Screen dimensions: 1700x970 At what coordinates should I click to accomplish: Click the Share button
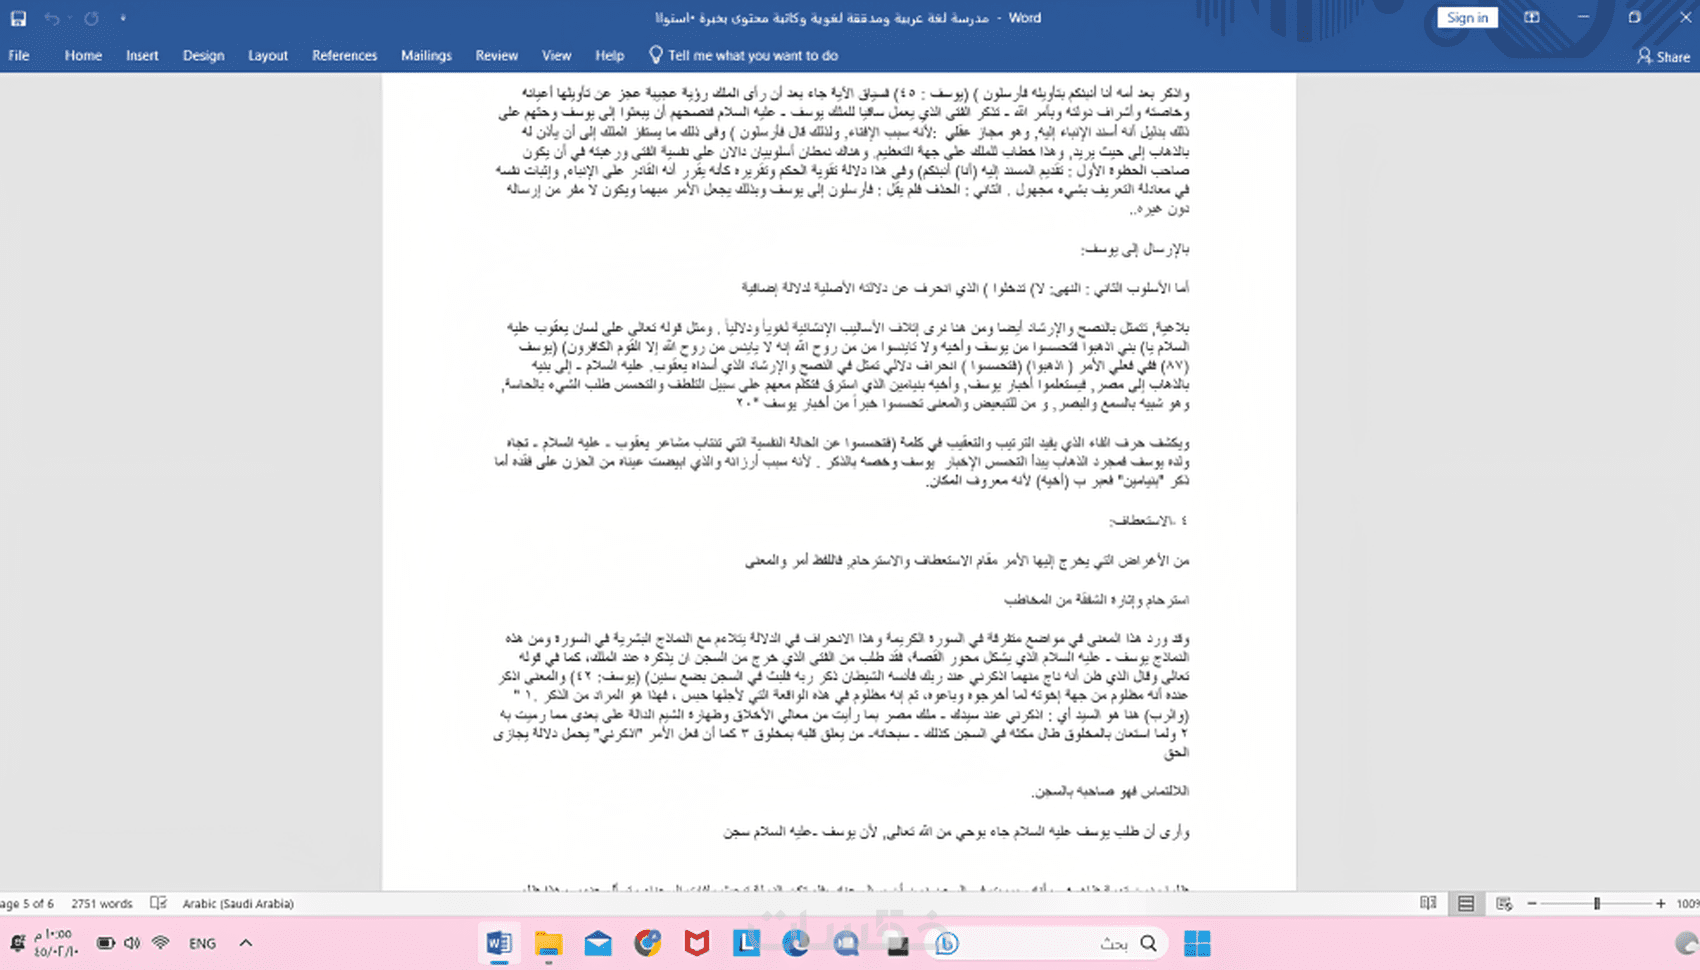(1663, 57)
